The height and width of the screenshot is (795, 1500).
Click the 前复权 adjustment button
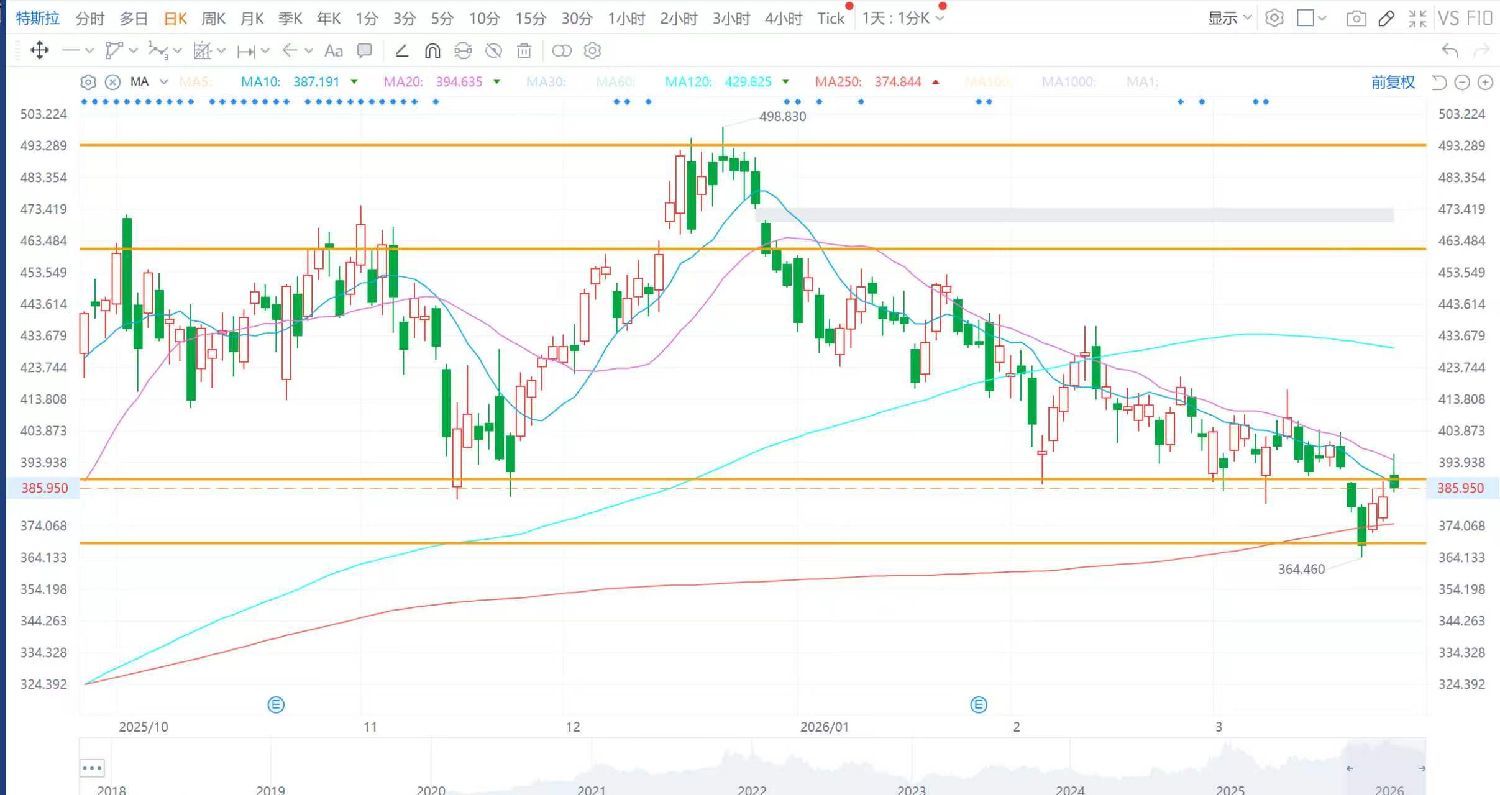click(x=1393, y=82)
